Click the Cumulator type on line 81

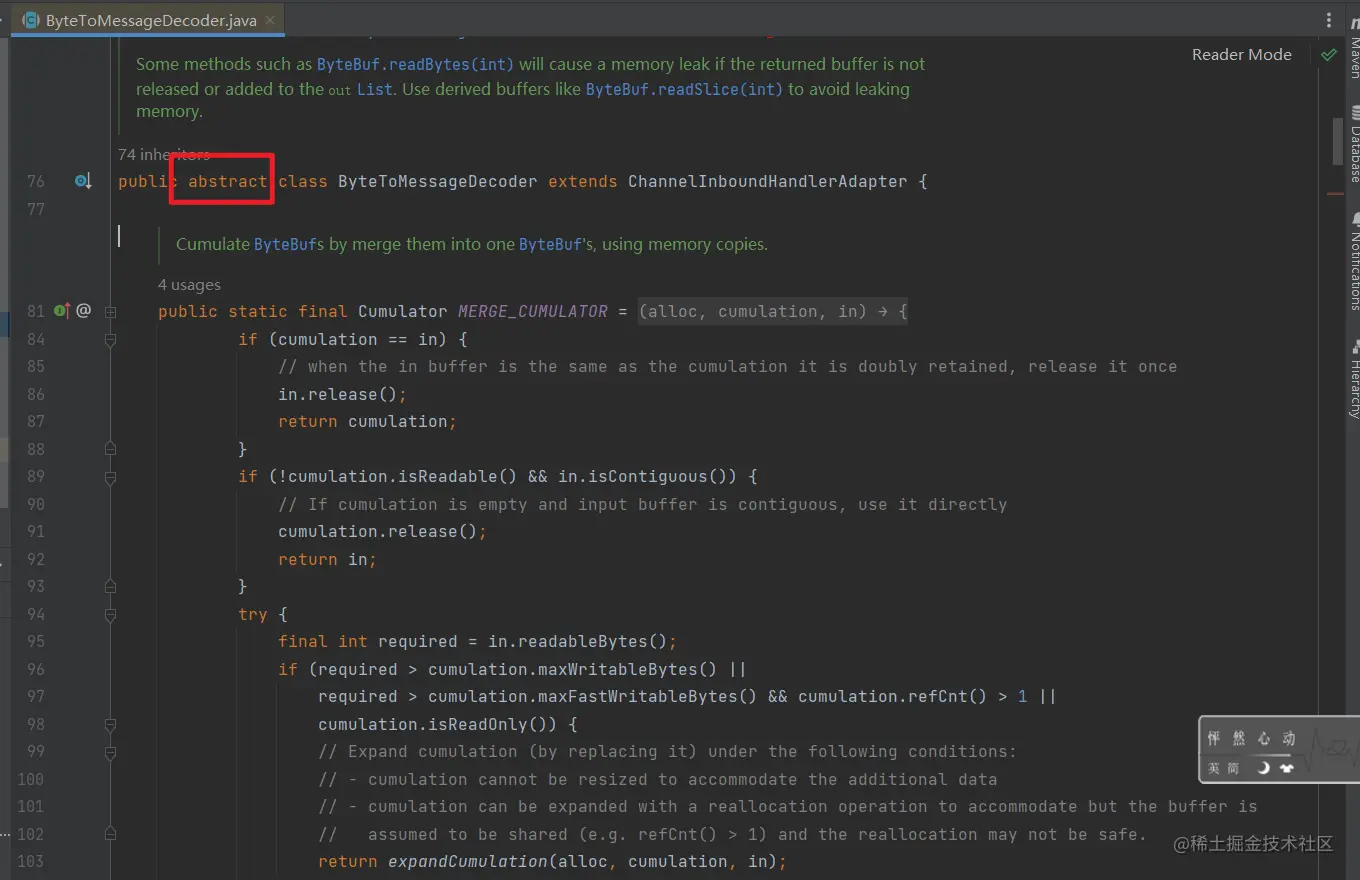(403, 311)
